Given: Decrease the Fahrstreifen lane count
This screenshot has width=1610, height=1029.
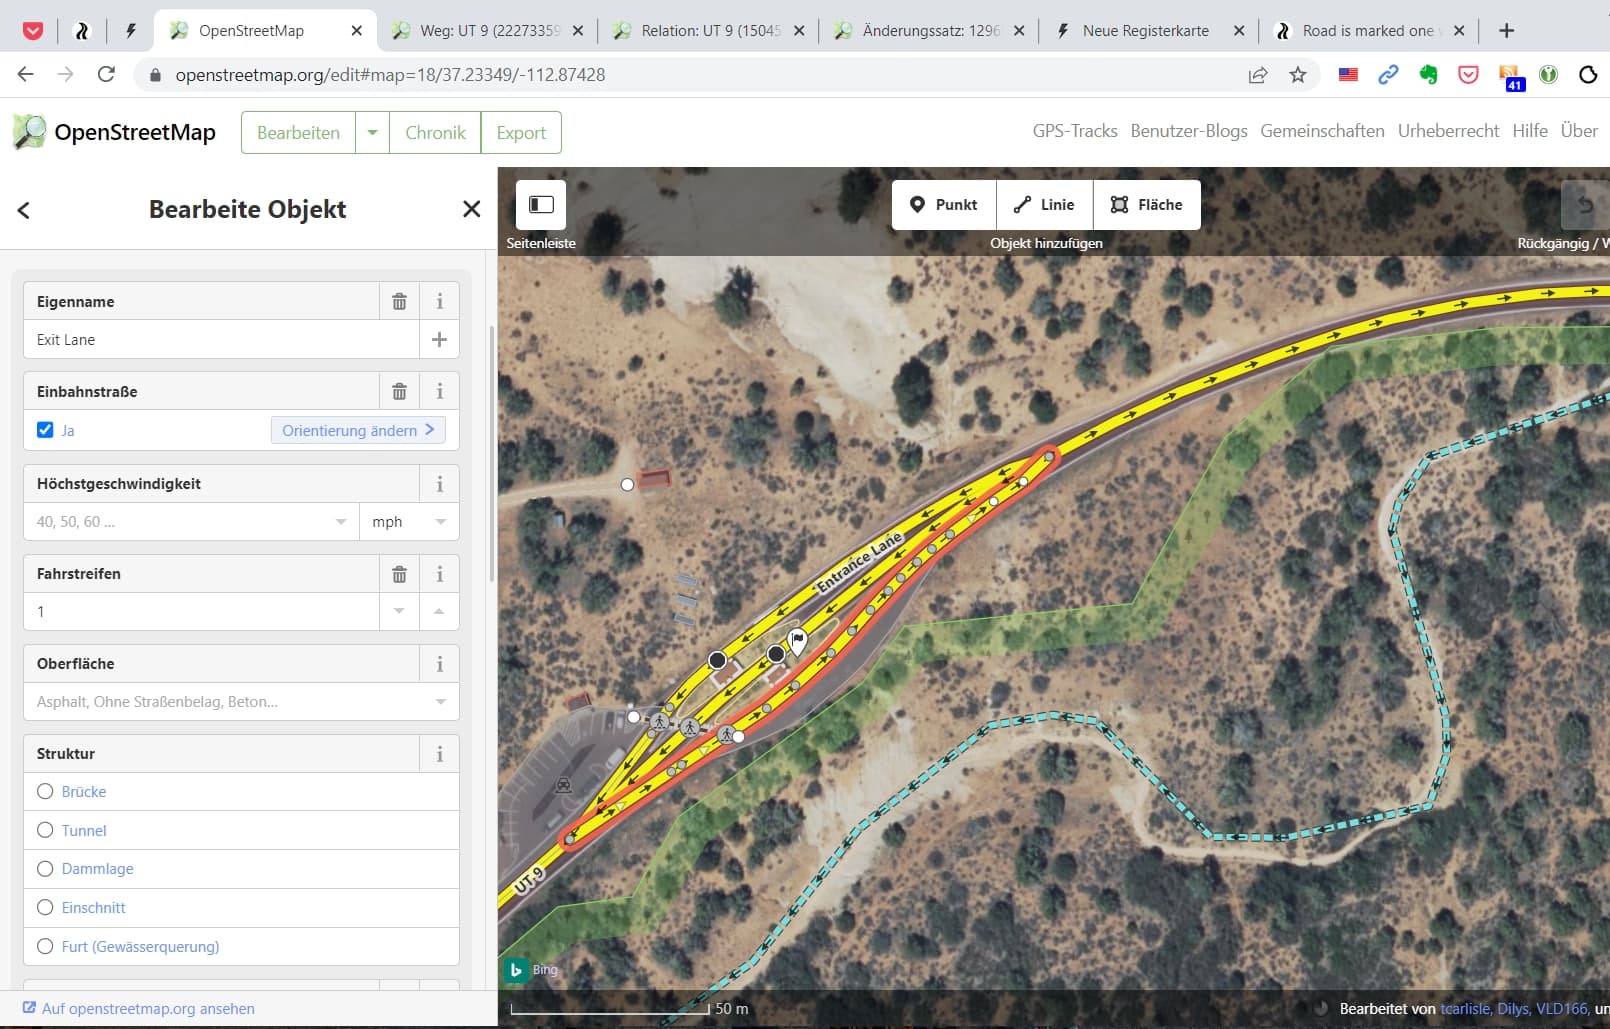Looking at the screenshot, I should click(399, 611).
